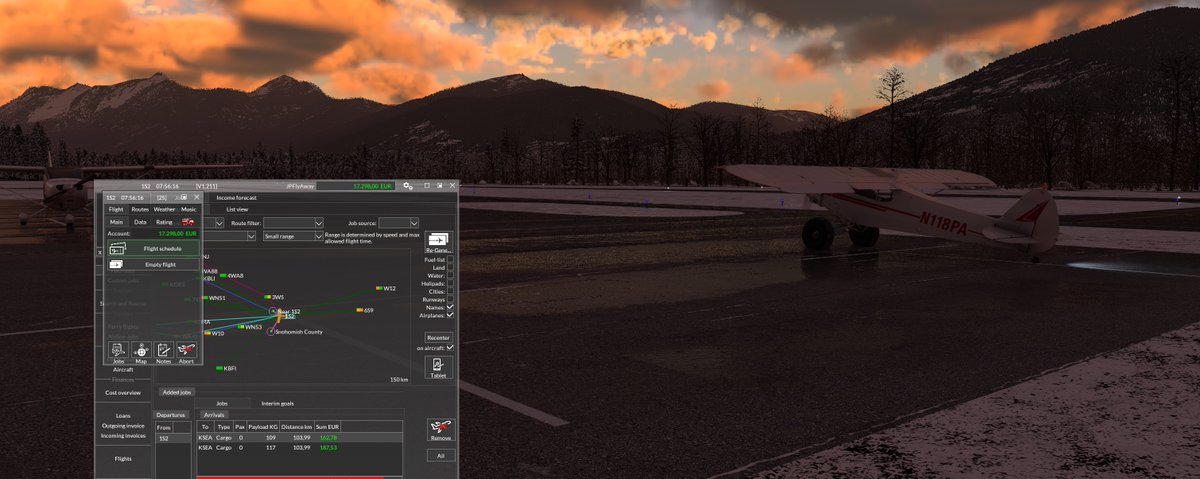
Task: Open the Job source dropdown
Action: pyautogui.click(x=399, y=223)
